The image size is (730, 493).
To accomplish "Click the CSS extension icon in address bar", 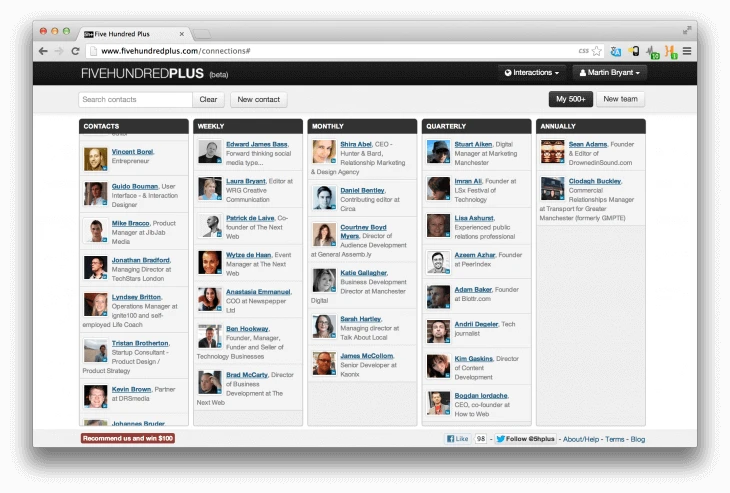I will [x=583, y=51].
